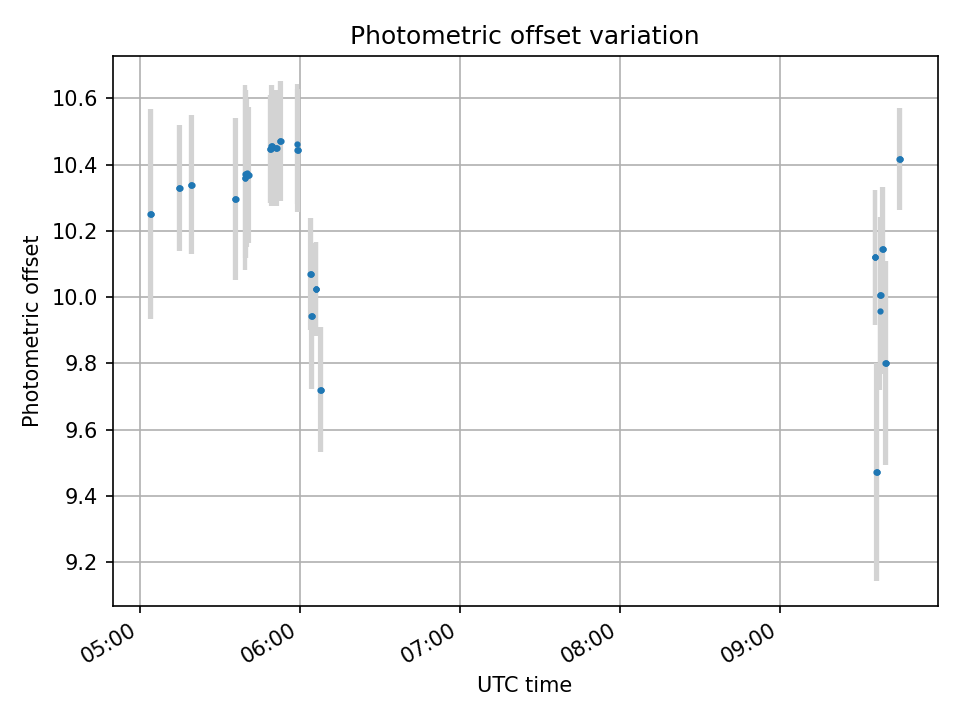Click the 'UTC time' x-axis label
The width and height of the screenshot is (960, 720).
524,684
